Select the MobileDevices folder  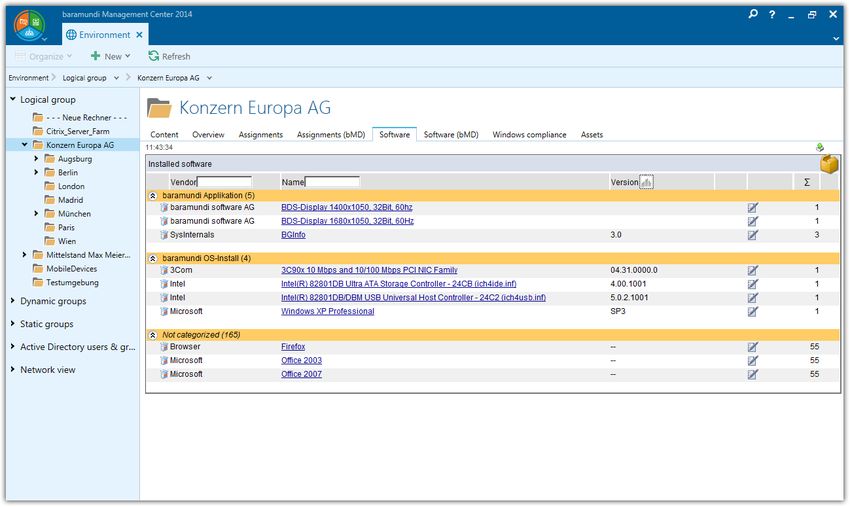coord(65,268)
